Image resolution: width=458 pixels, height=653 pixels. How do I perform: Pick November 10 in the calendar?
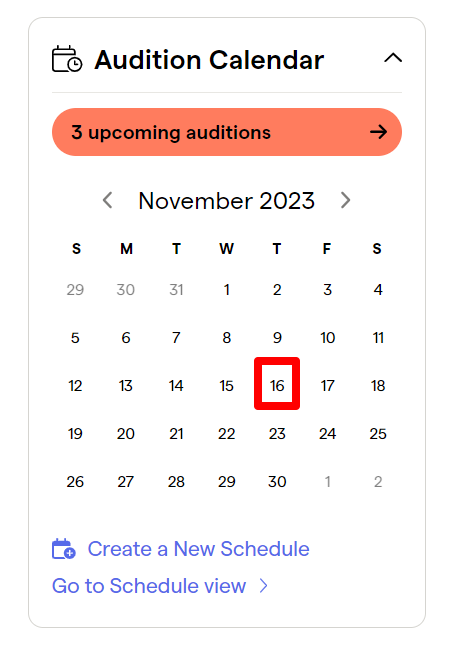click(327, 338)
